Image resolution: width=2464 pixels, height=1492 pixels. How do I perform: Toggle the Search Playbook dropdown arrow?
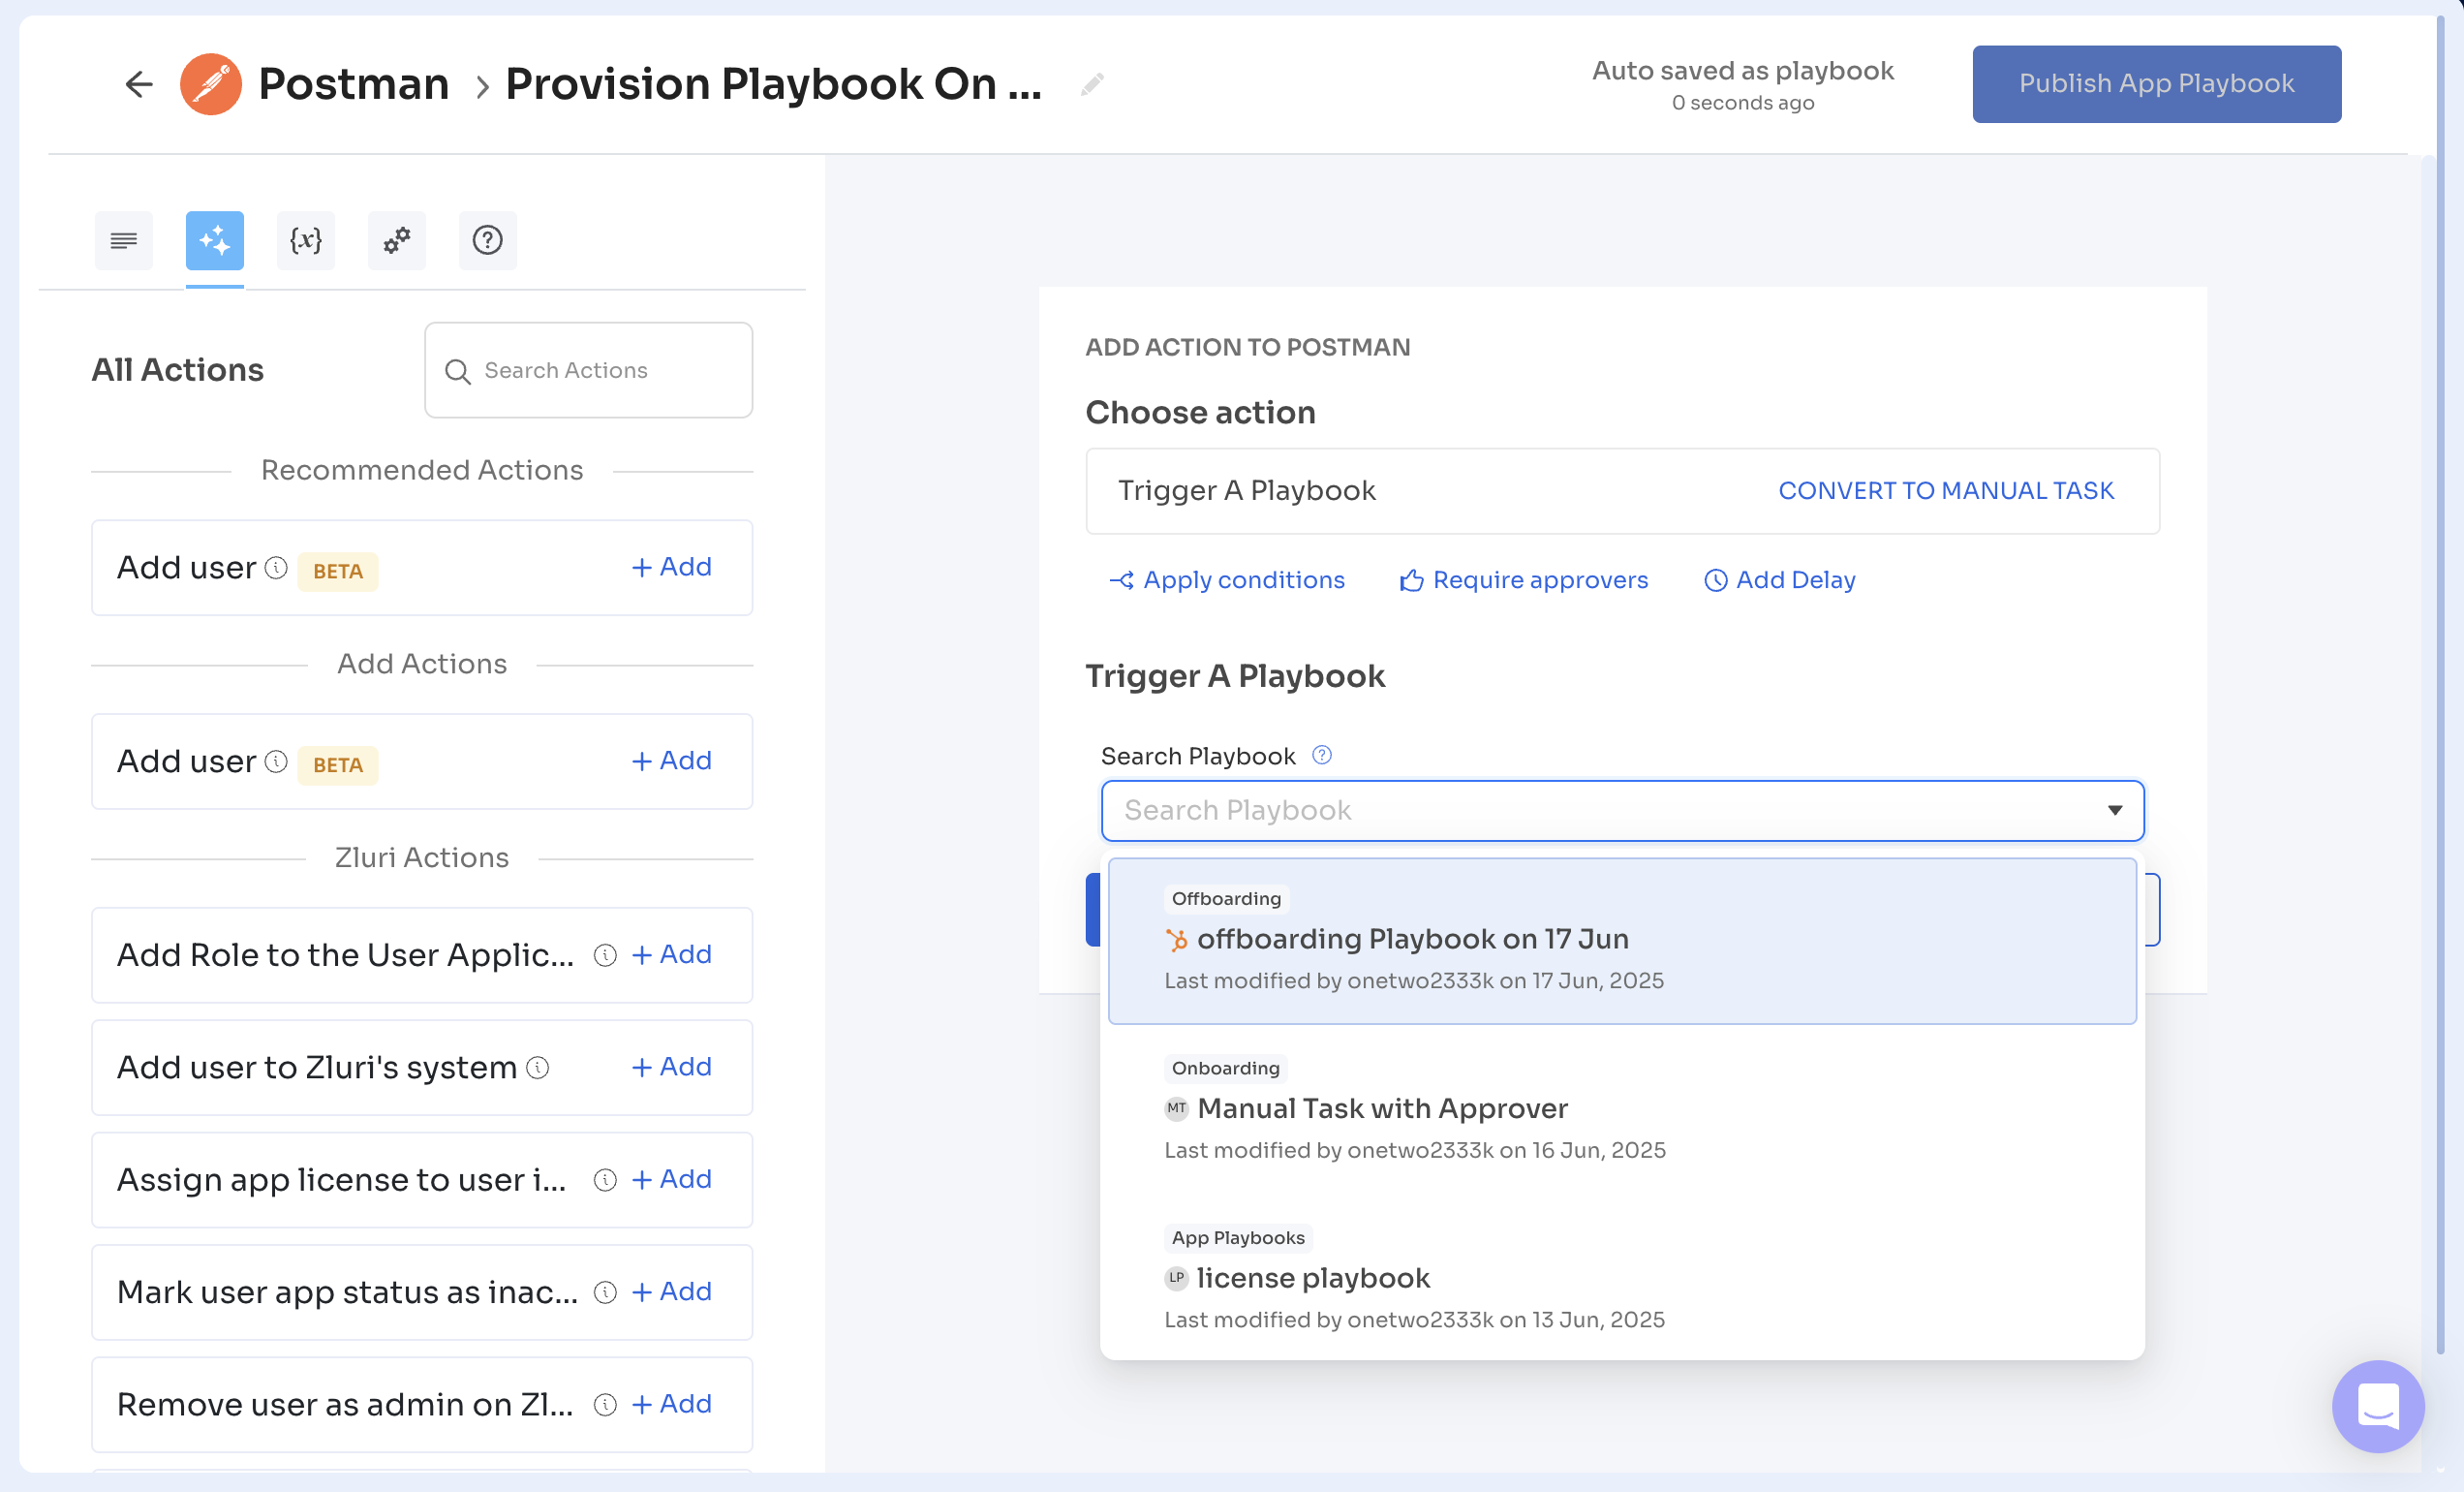(2114, 811)
